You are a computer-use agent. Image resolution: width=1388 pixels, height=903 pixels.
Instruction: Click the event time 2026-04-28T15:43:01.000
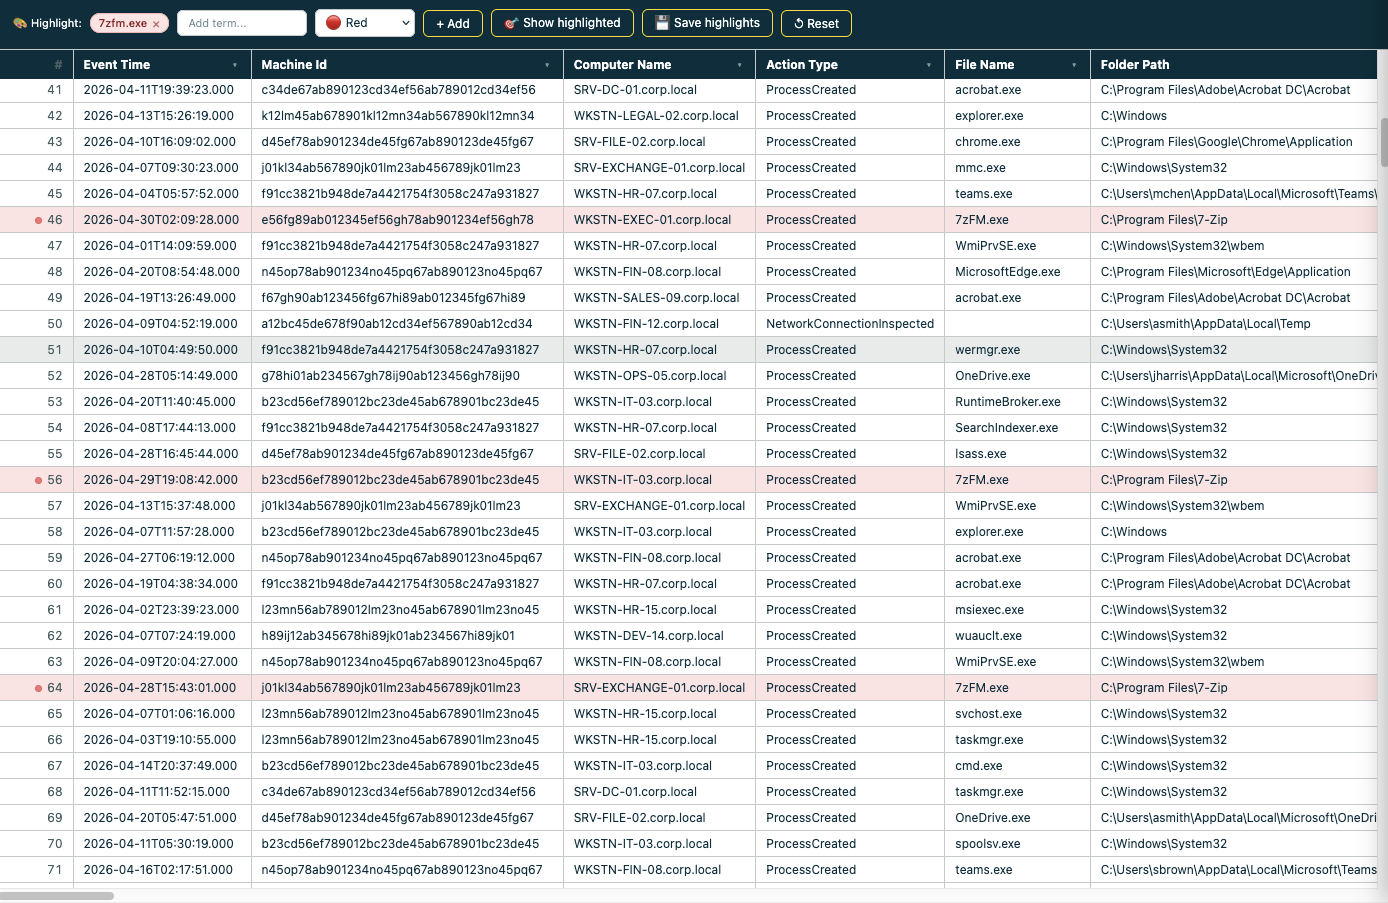tap(160, 688)
